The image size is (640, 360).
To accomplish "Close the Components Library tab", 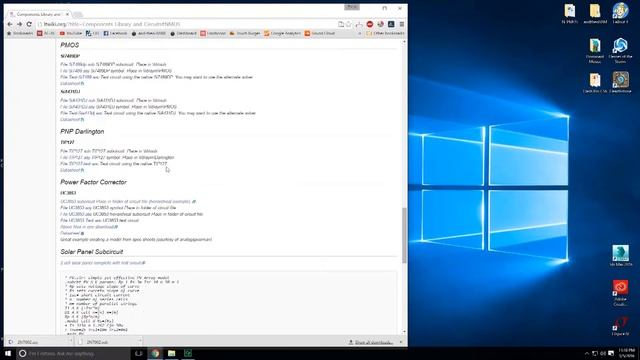I will (x=67, y=14).
